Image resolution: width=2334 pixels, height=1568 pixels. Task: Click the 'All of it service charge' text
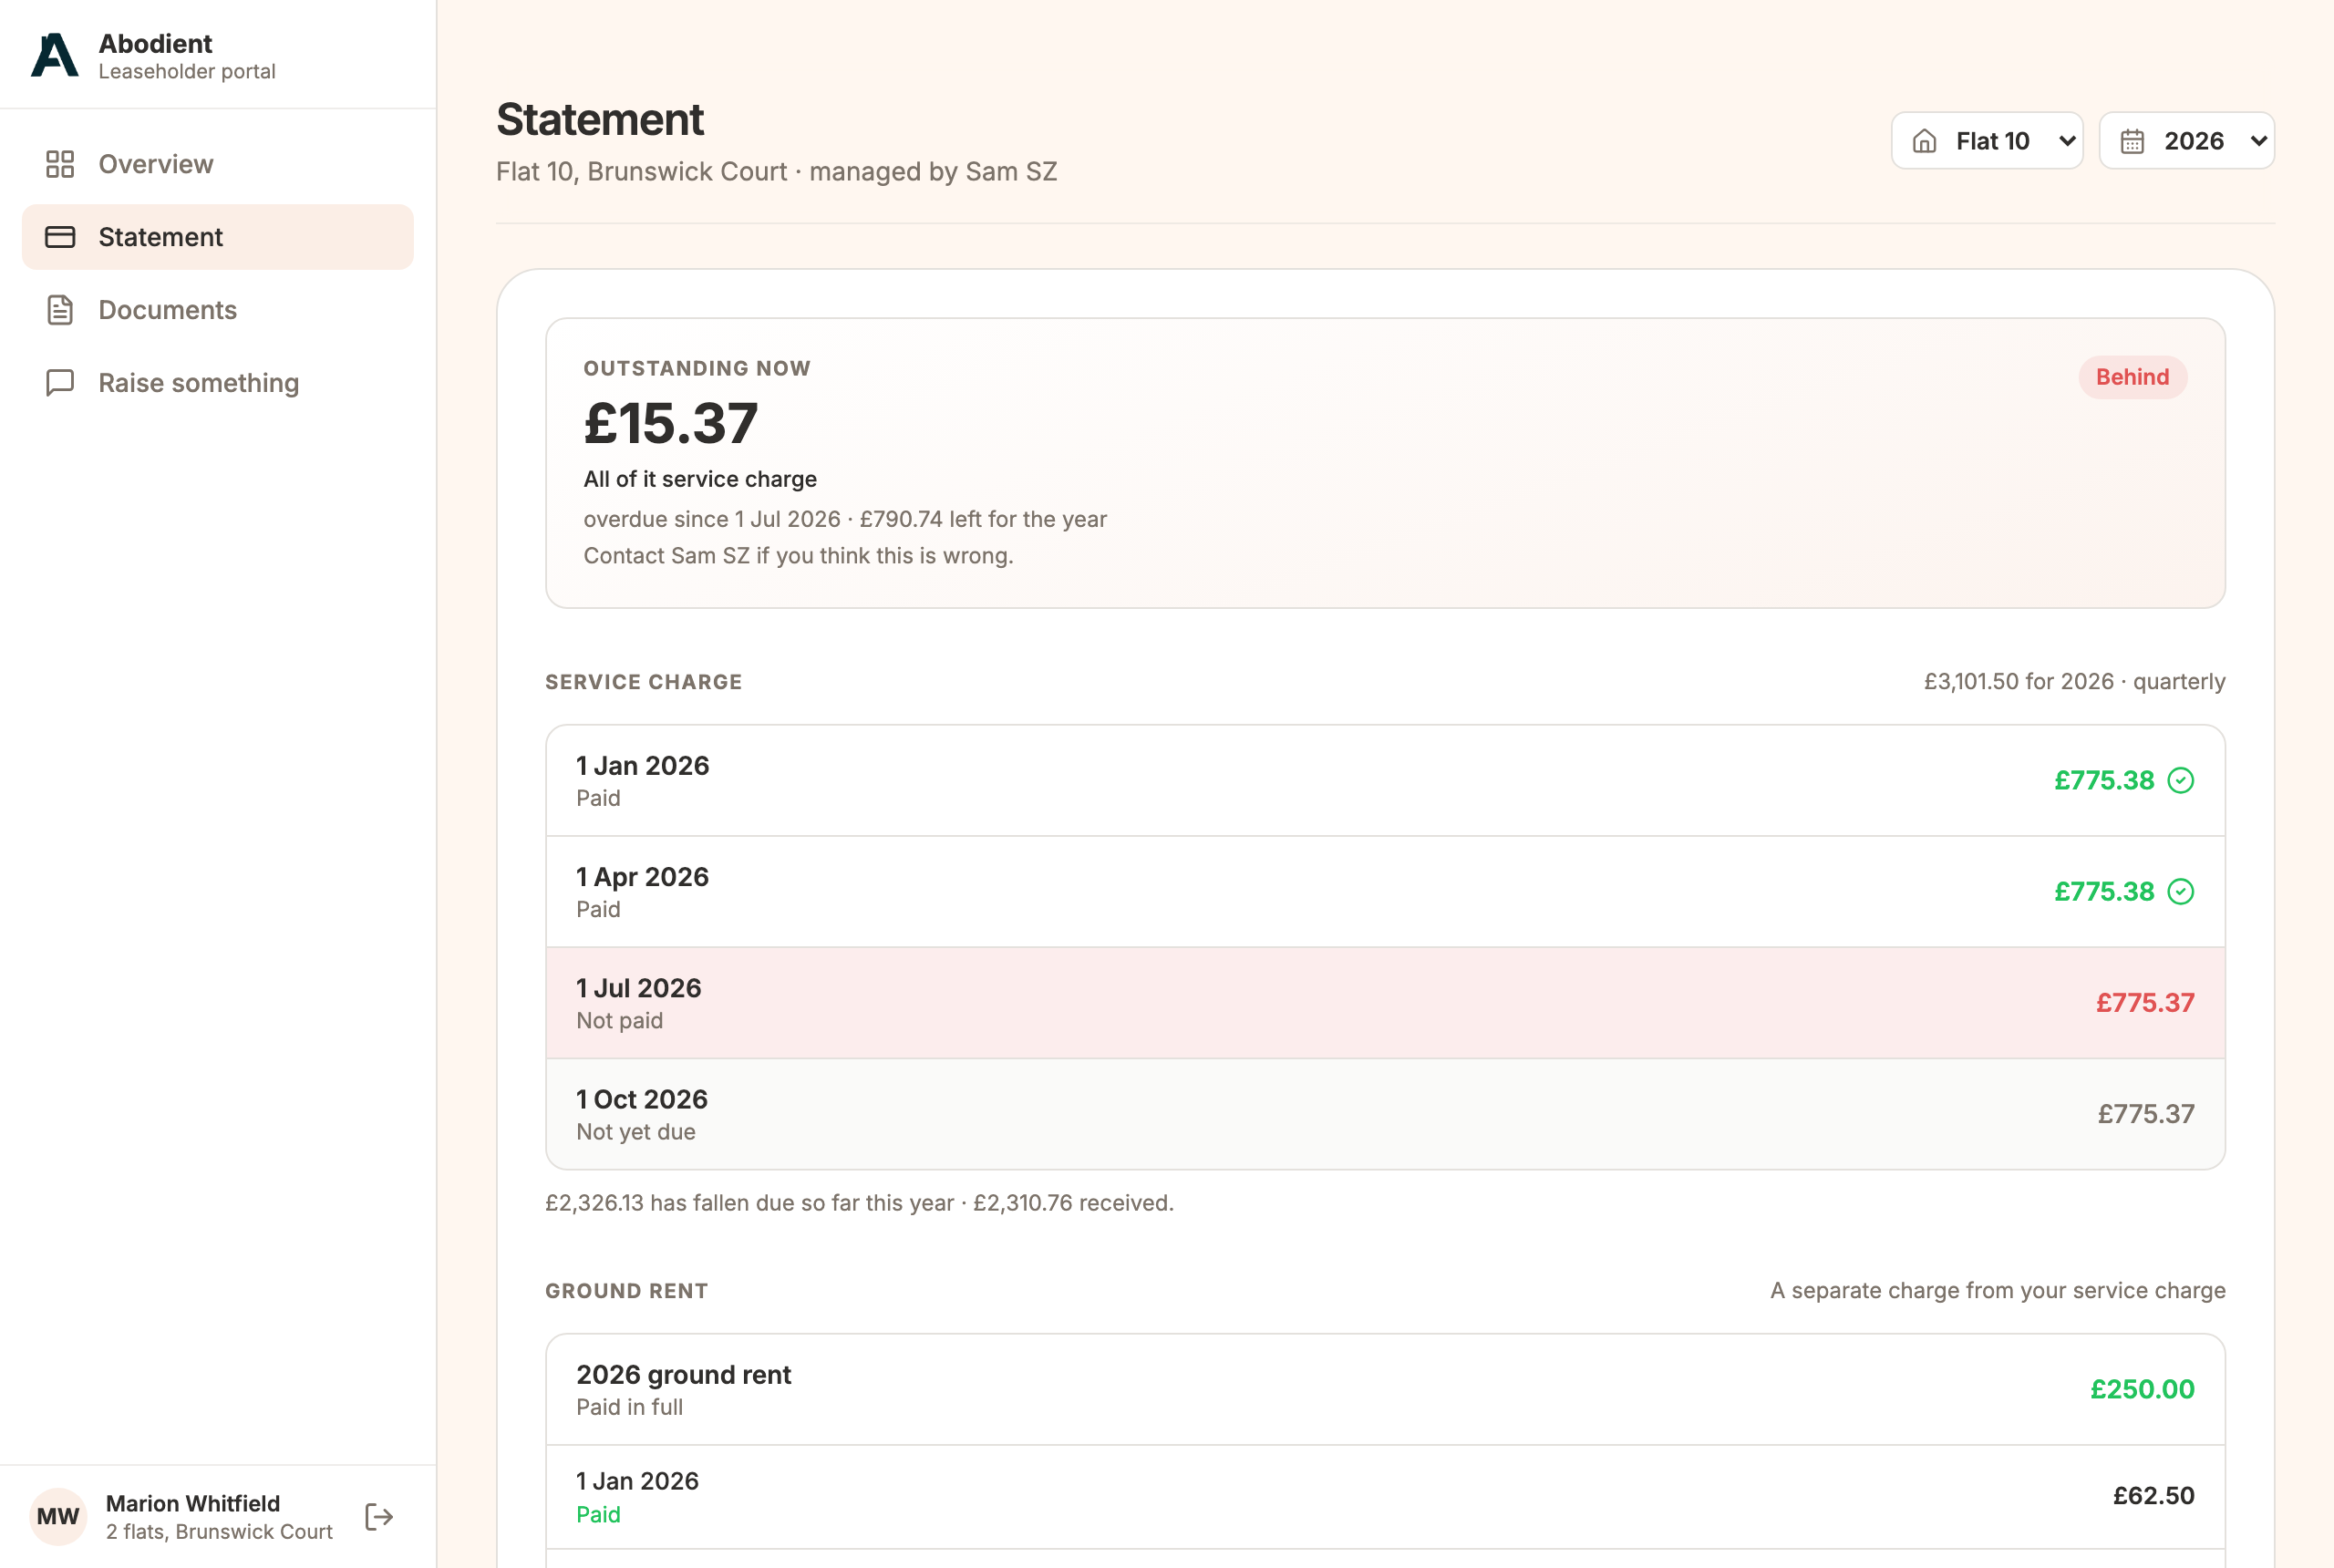700,479
